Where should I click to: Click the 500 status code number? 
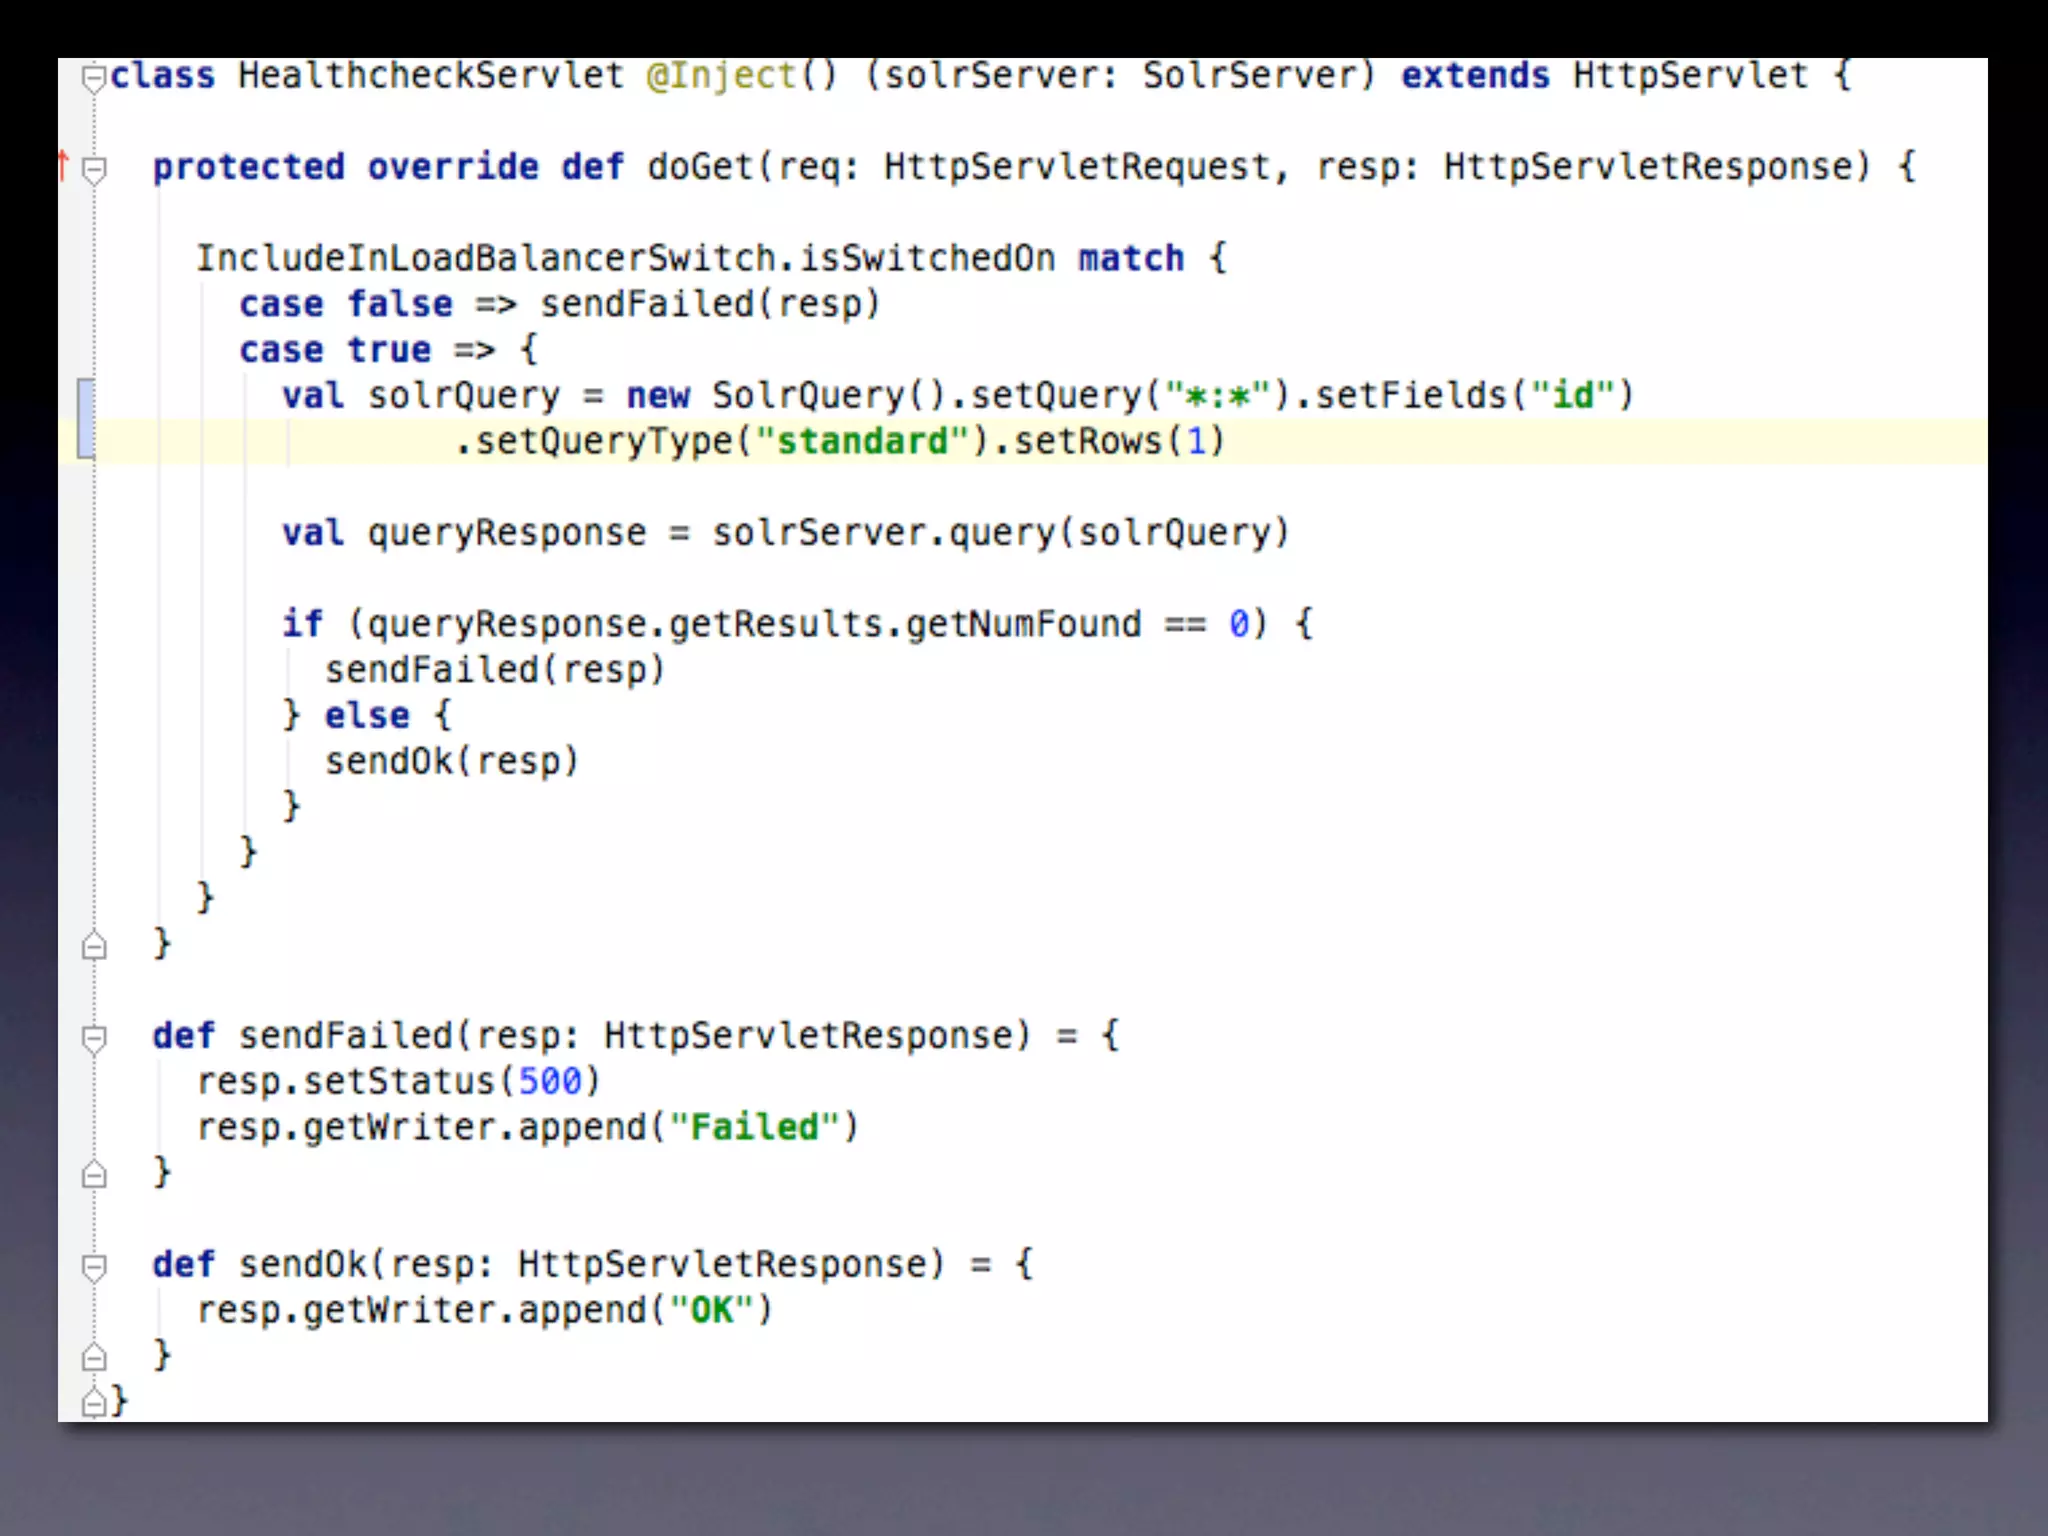pos(549,1081)
